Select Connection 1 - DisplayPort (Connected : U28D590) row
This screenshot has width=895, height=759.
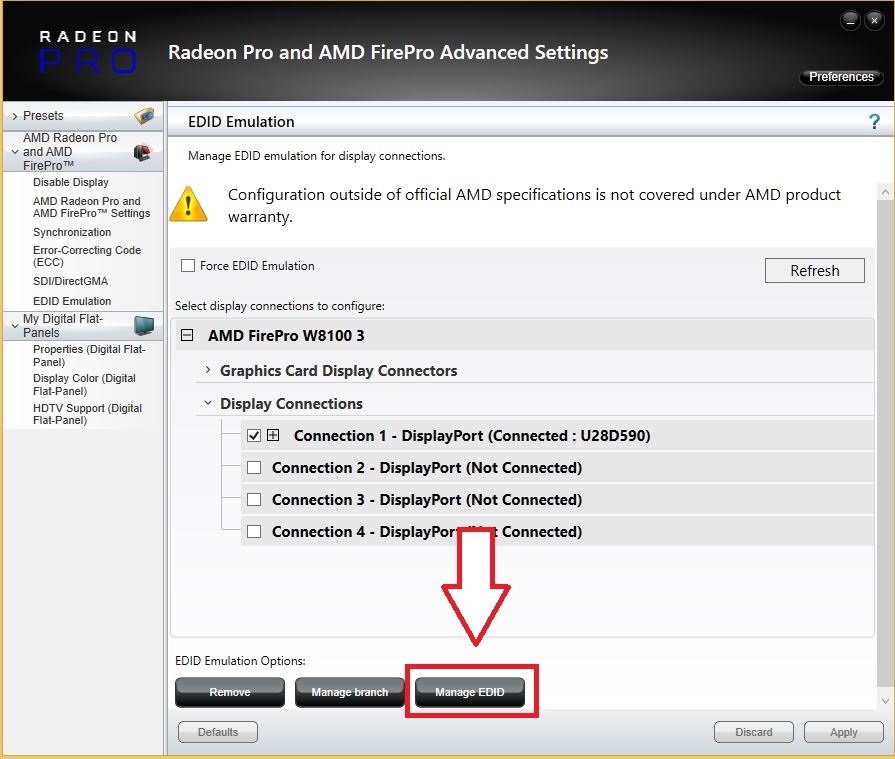pos(557,435)
